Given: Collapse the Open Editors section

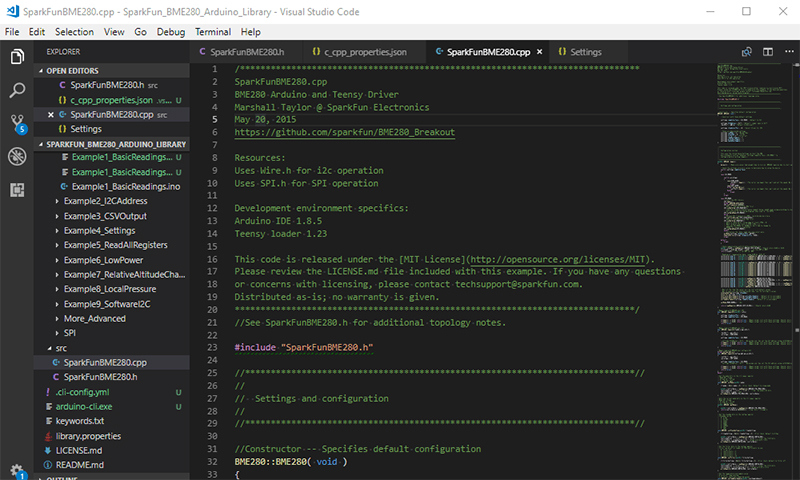Looking at the screenshot, I should click(x=80, y=71).
